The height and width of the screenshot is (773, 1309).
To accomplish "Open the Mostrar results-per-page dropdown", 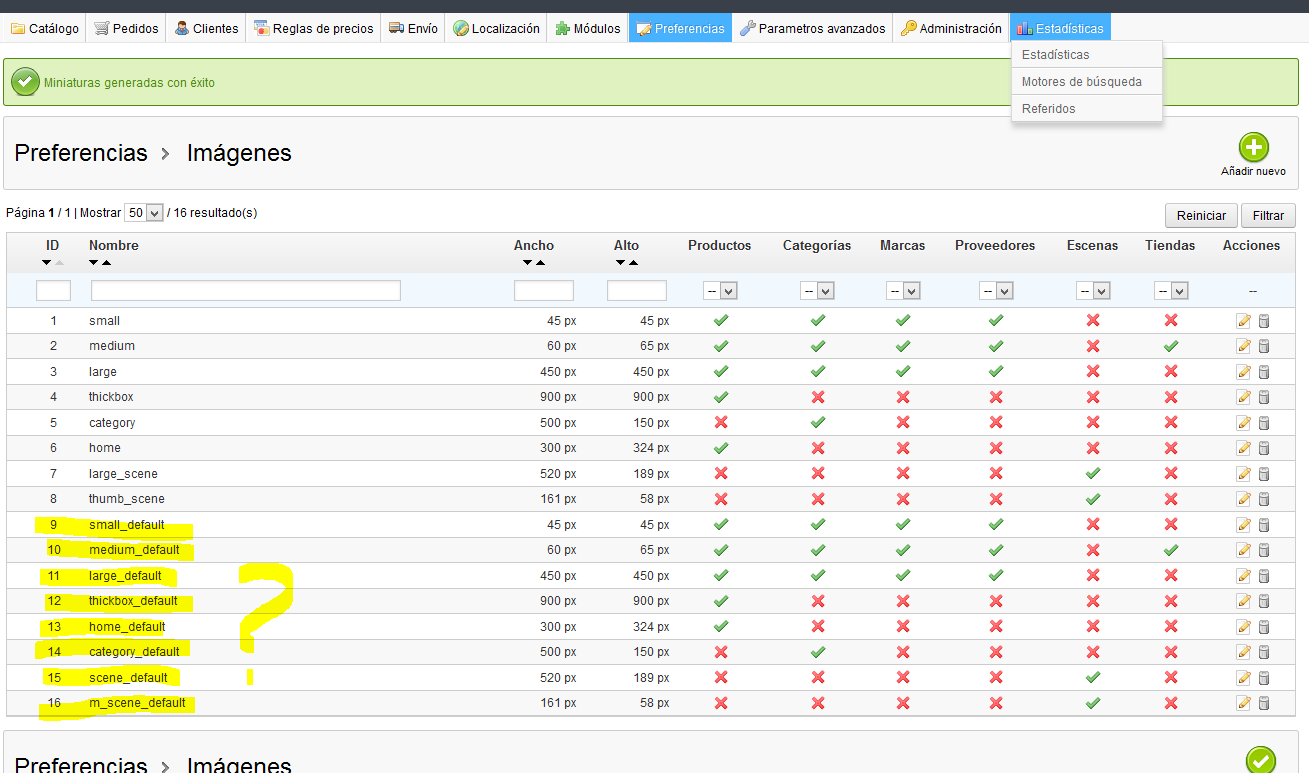I will tap(143, 213).
